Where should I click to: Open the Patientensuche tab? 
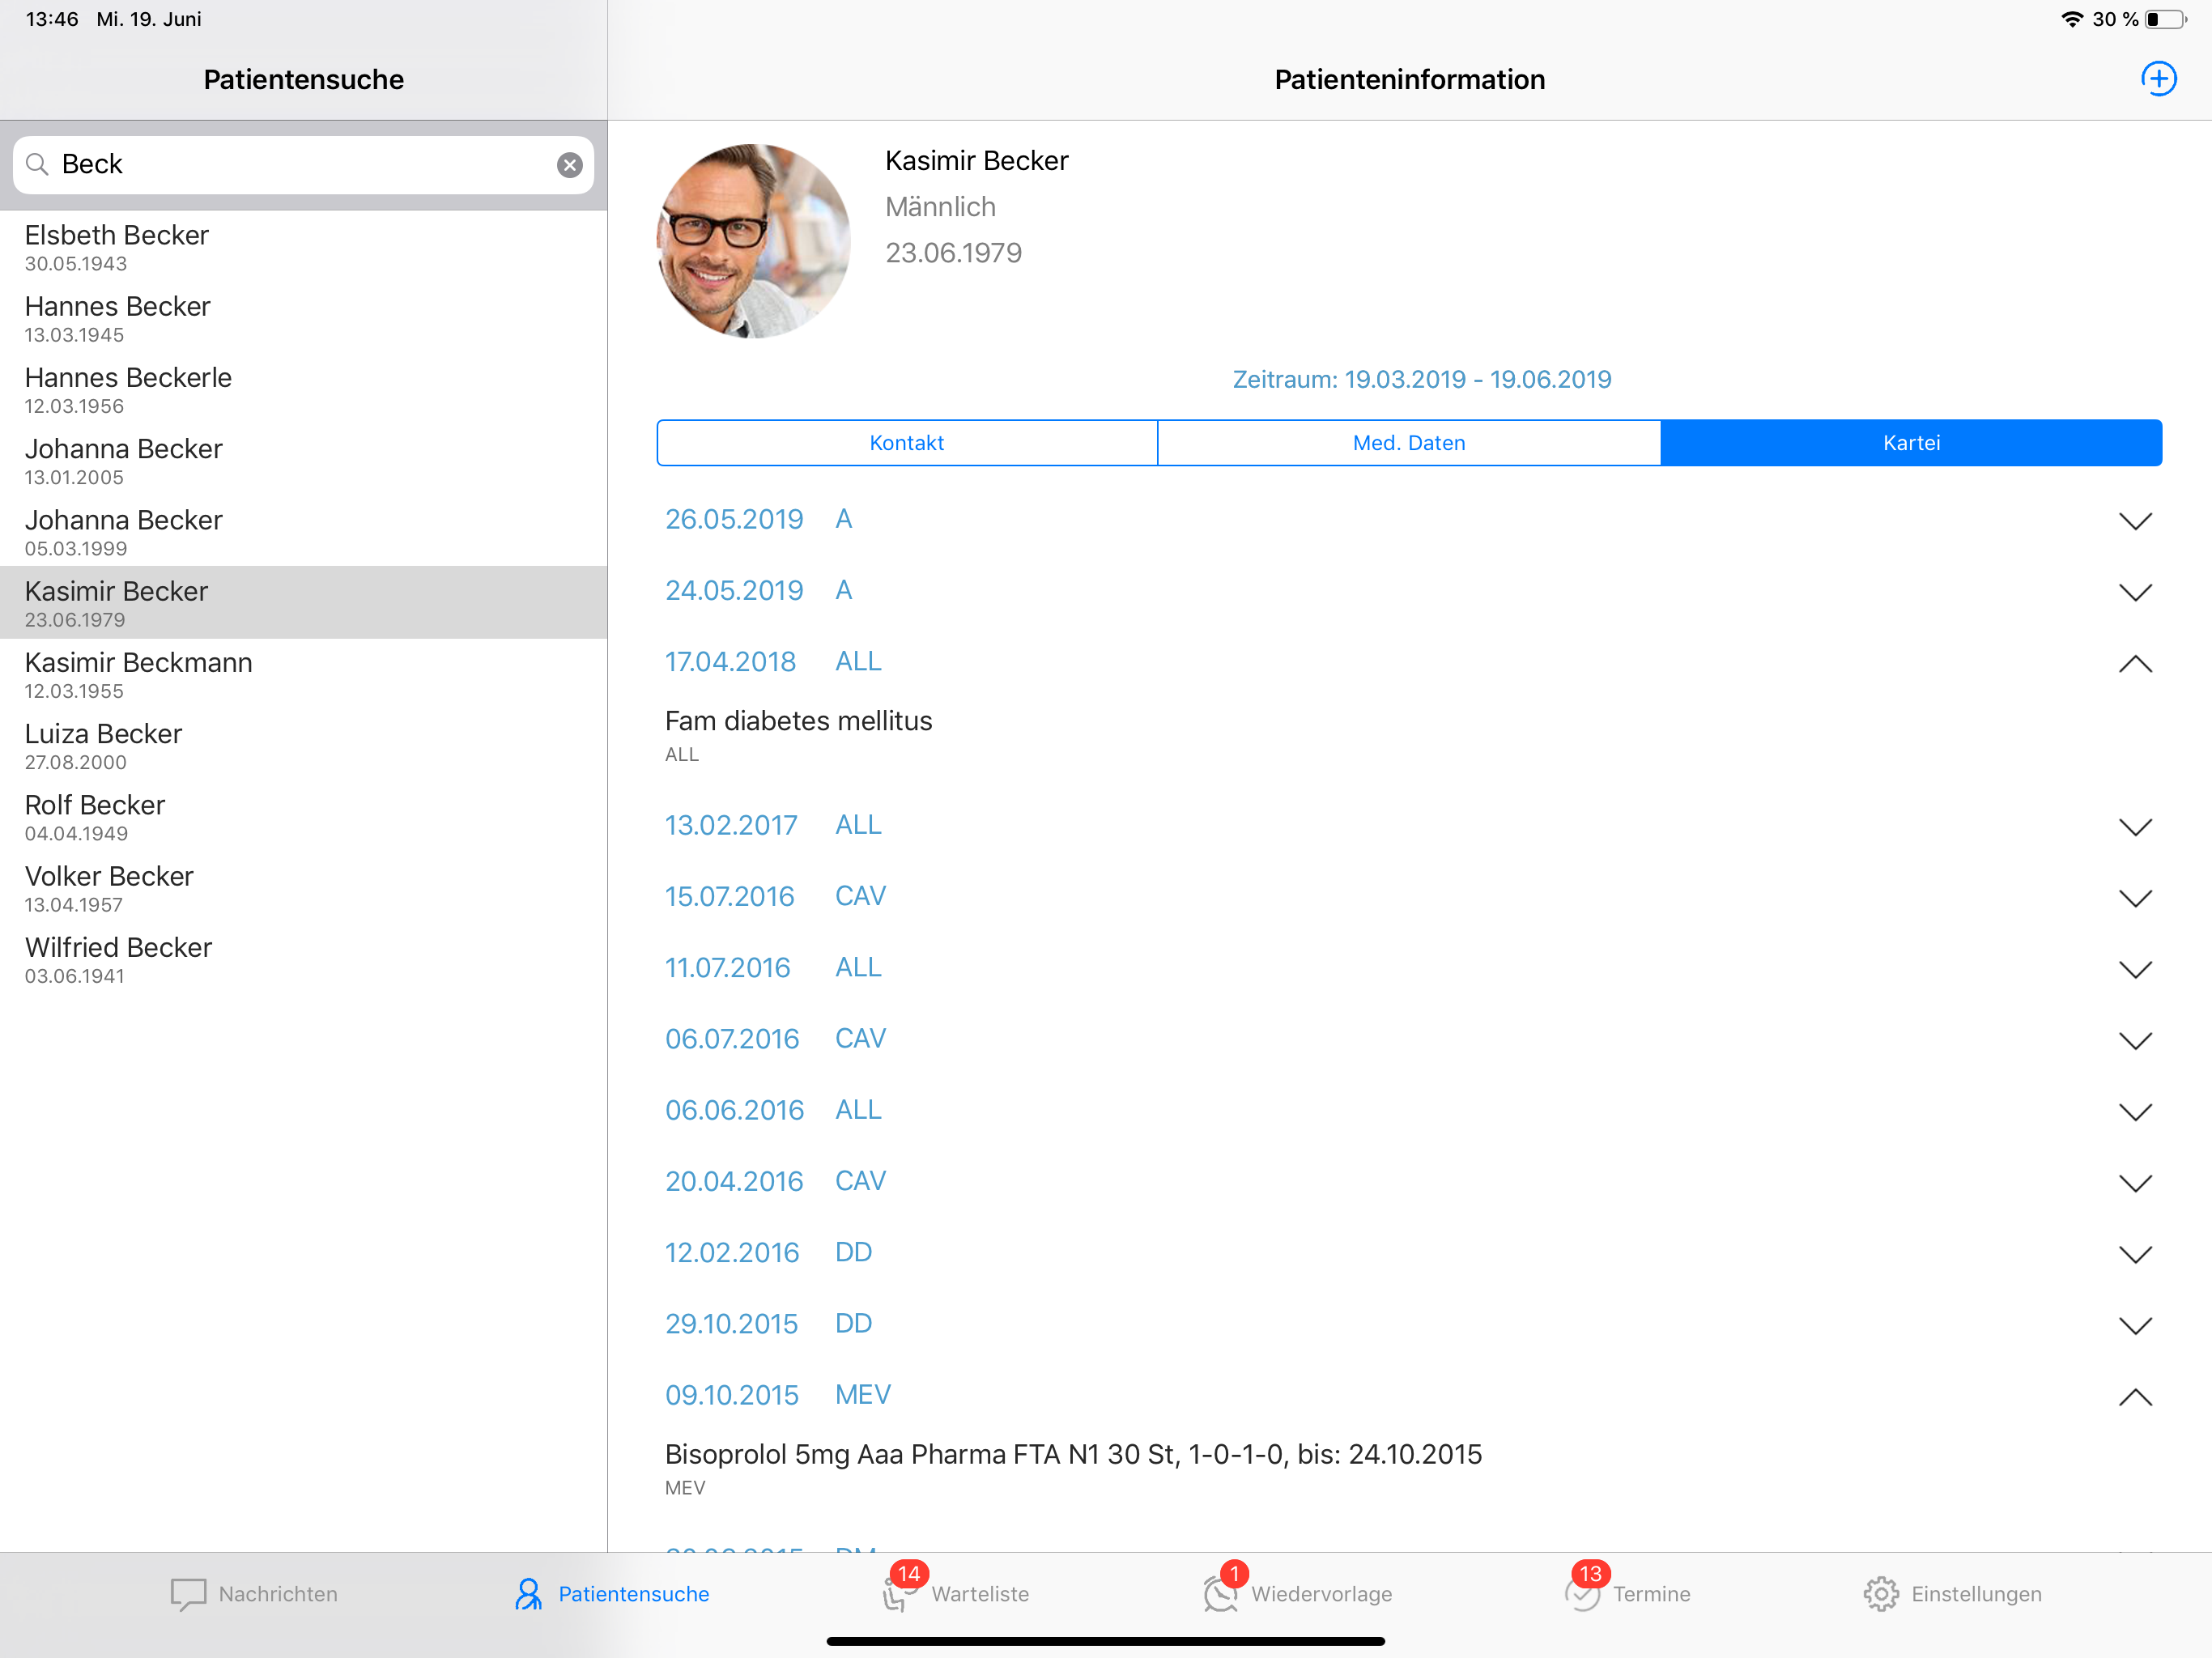click(x=611, y=1594)
